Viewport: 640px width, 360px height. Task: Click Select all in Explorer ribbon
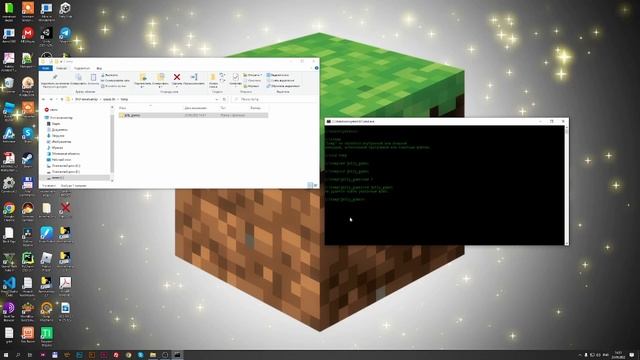[x=278, y=75]
